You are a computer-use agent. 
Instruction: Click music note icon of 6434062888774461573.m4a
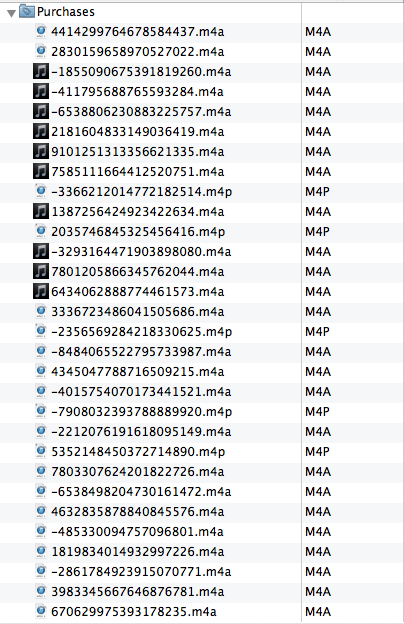coord(41,291)
